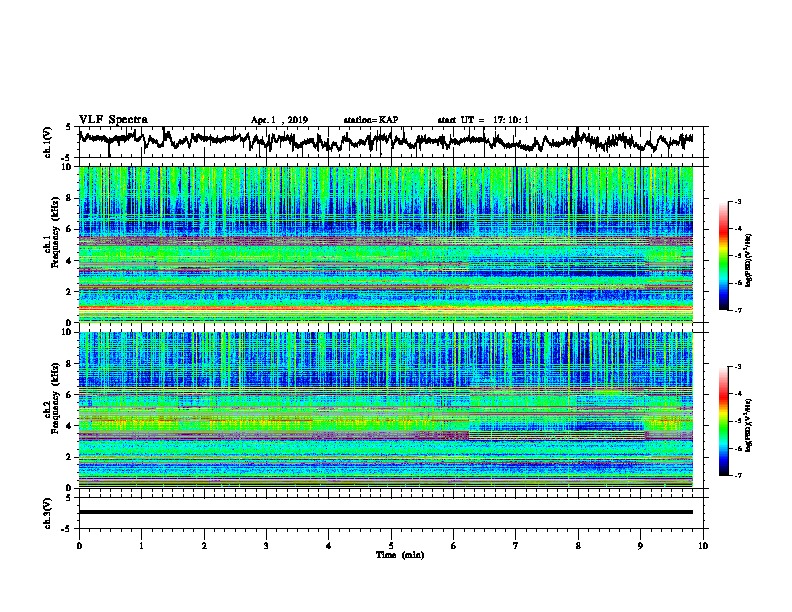Click the log(PSD) label of ch.1 colorbar
The height and width of the screenshot is (612, 792).
(x=749, y=261)
